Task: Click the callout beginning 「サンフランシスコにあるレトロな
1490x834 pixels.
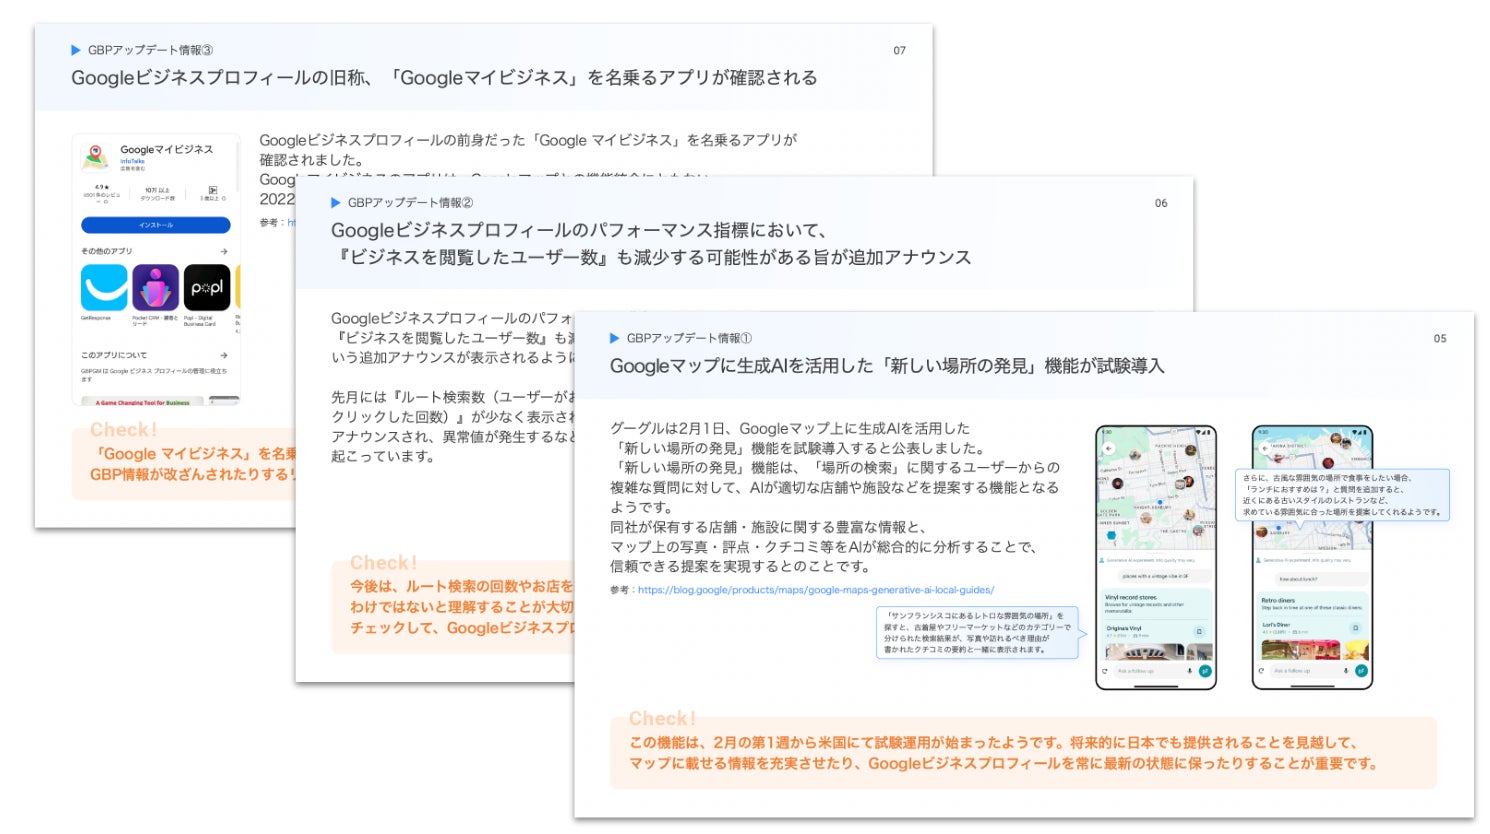Action: [978, 632]
